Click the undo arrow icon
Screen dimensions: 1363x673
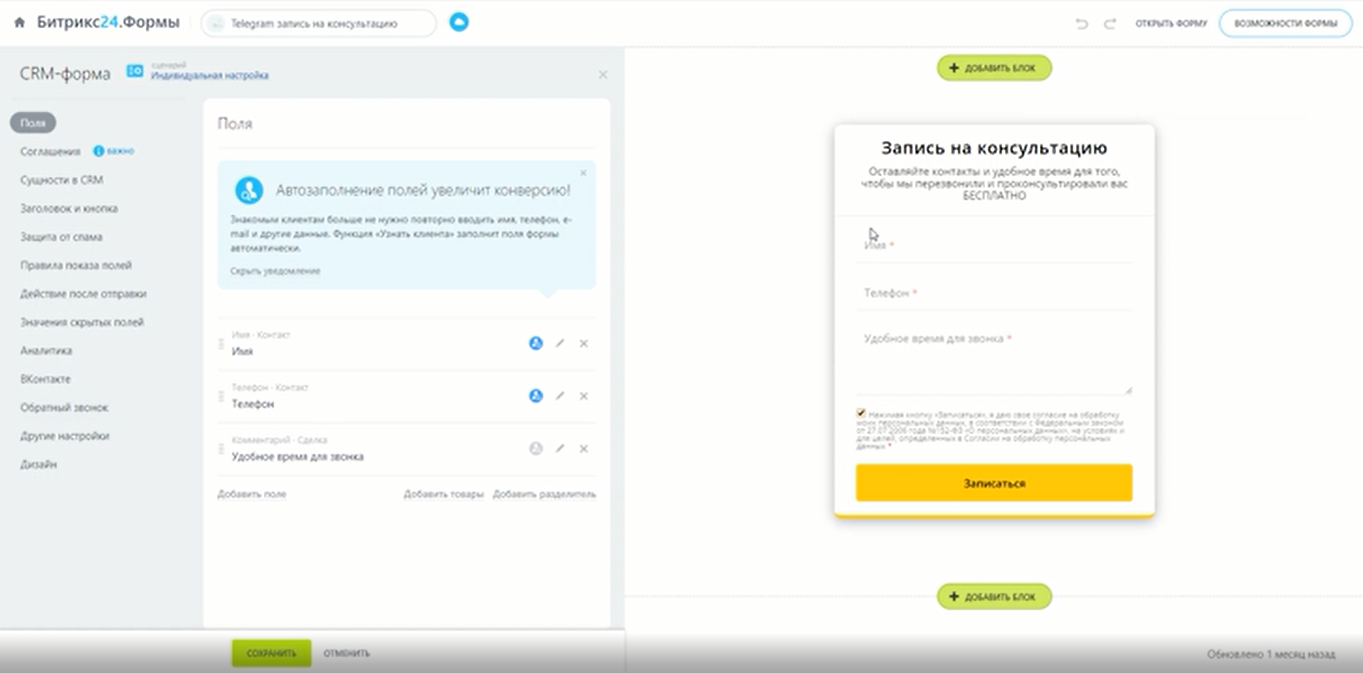point(1081,23)
